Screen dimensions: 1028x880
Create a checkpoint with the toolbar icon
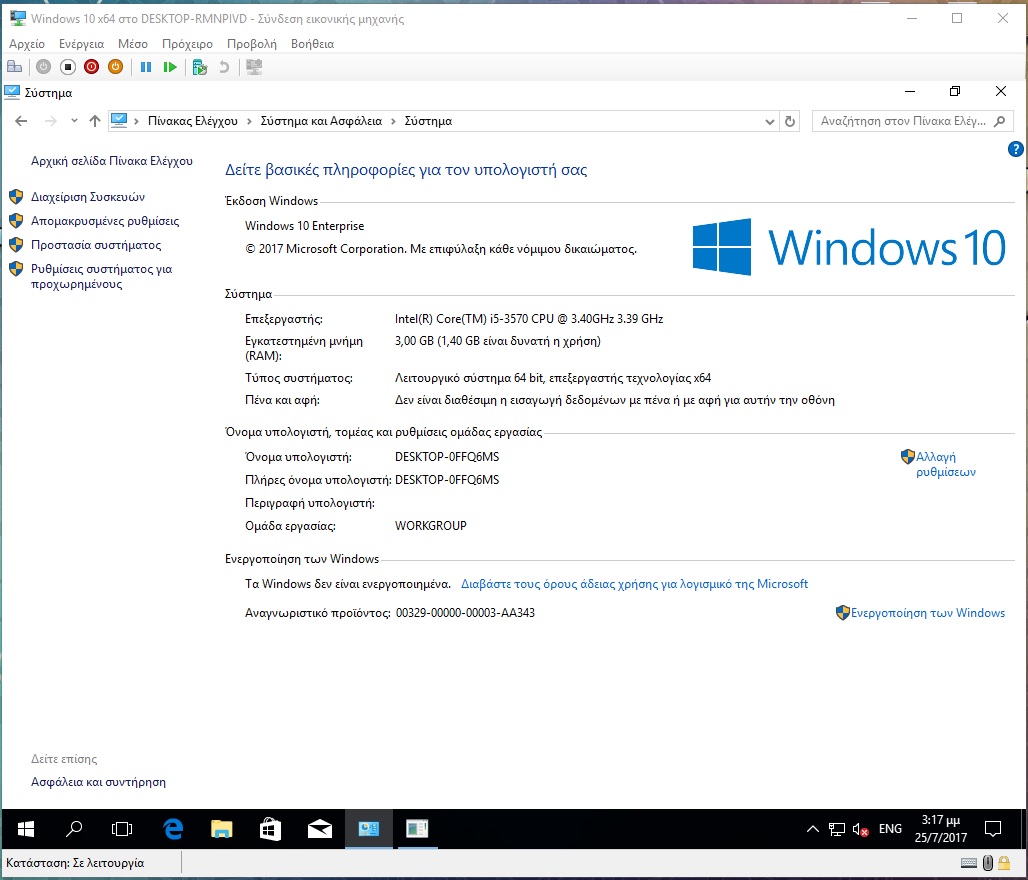click(x=200, y=67)
